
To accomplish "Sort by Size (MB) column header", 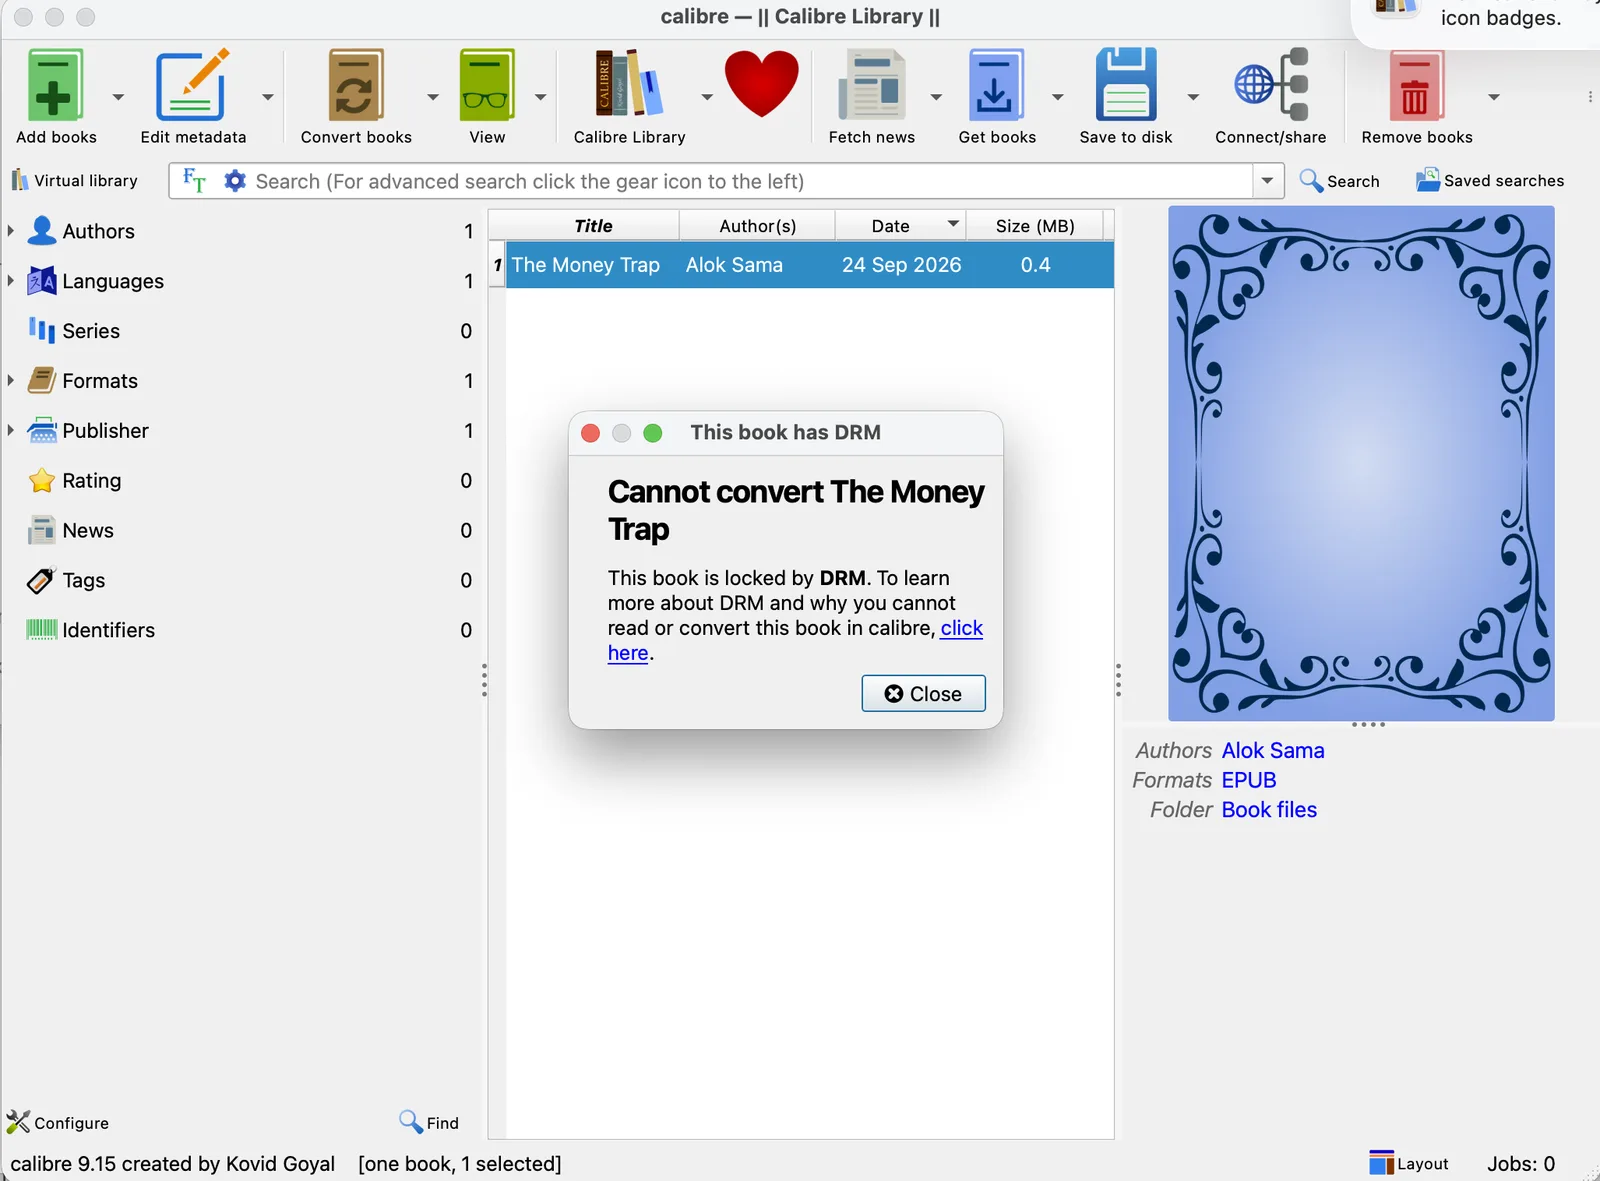I will point(1035,226).
